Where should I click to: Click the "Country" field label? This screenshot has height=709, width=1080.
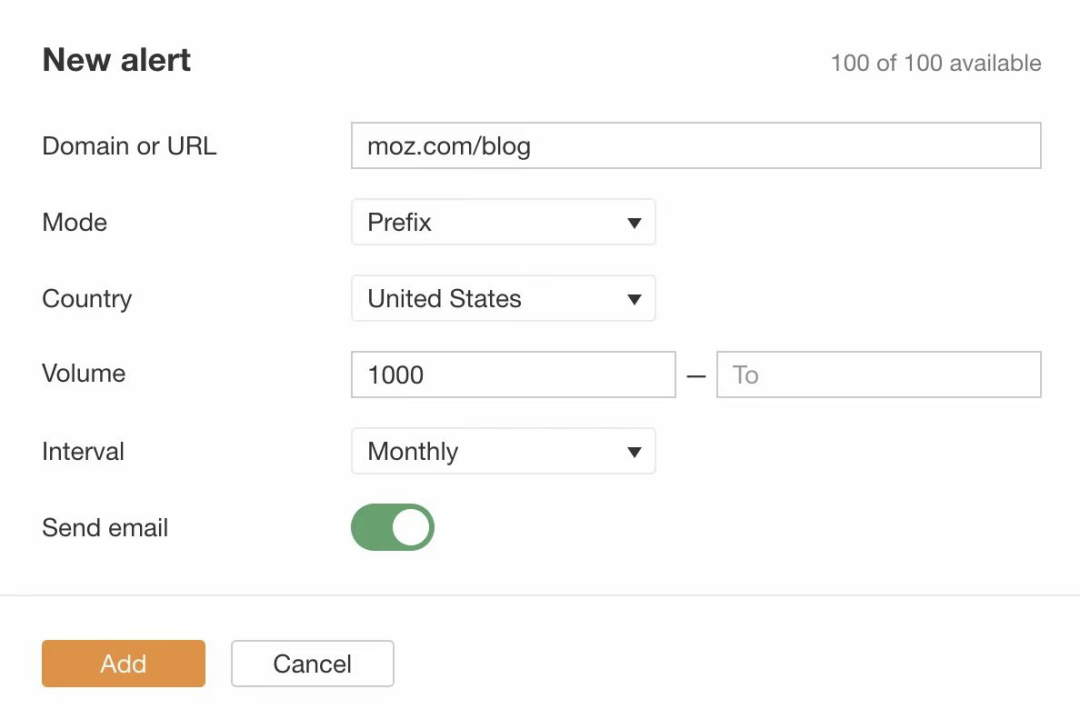point(87,298)
